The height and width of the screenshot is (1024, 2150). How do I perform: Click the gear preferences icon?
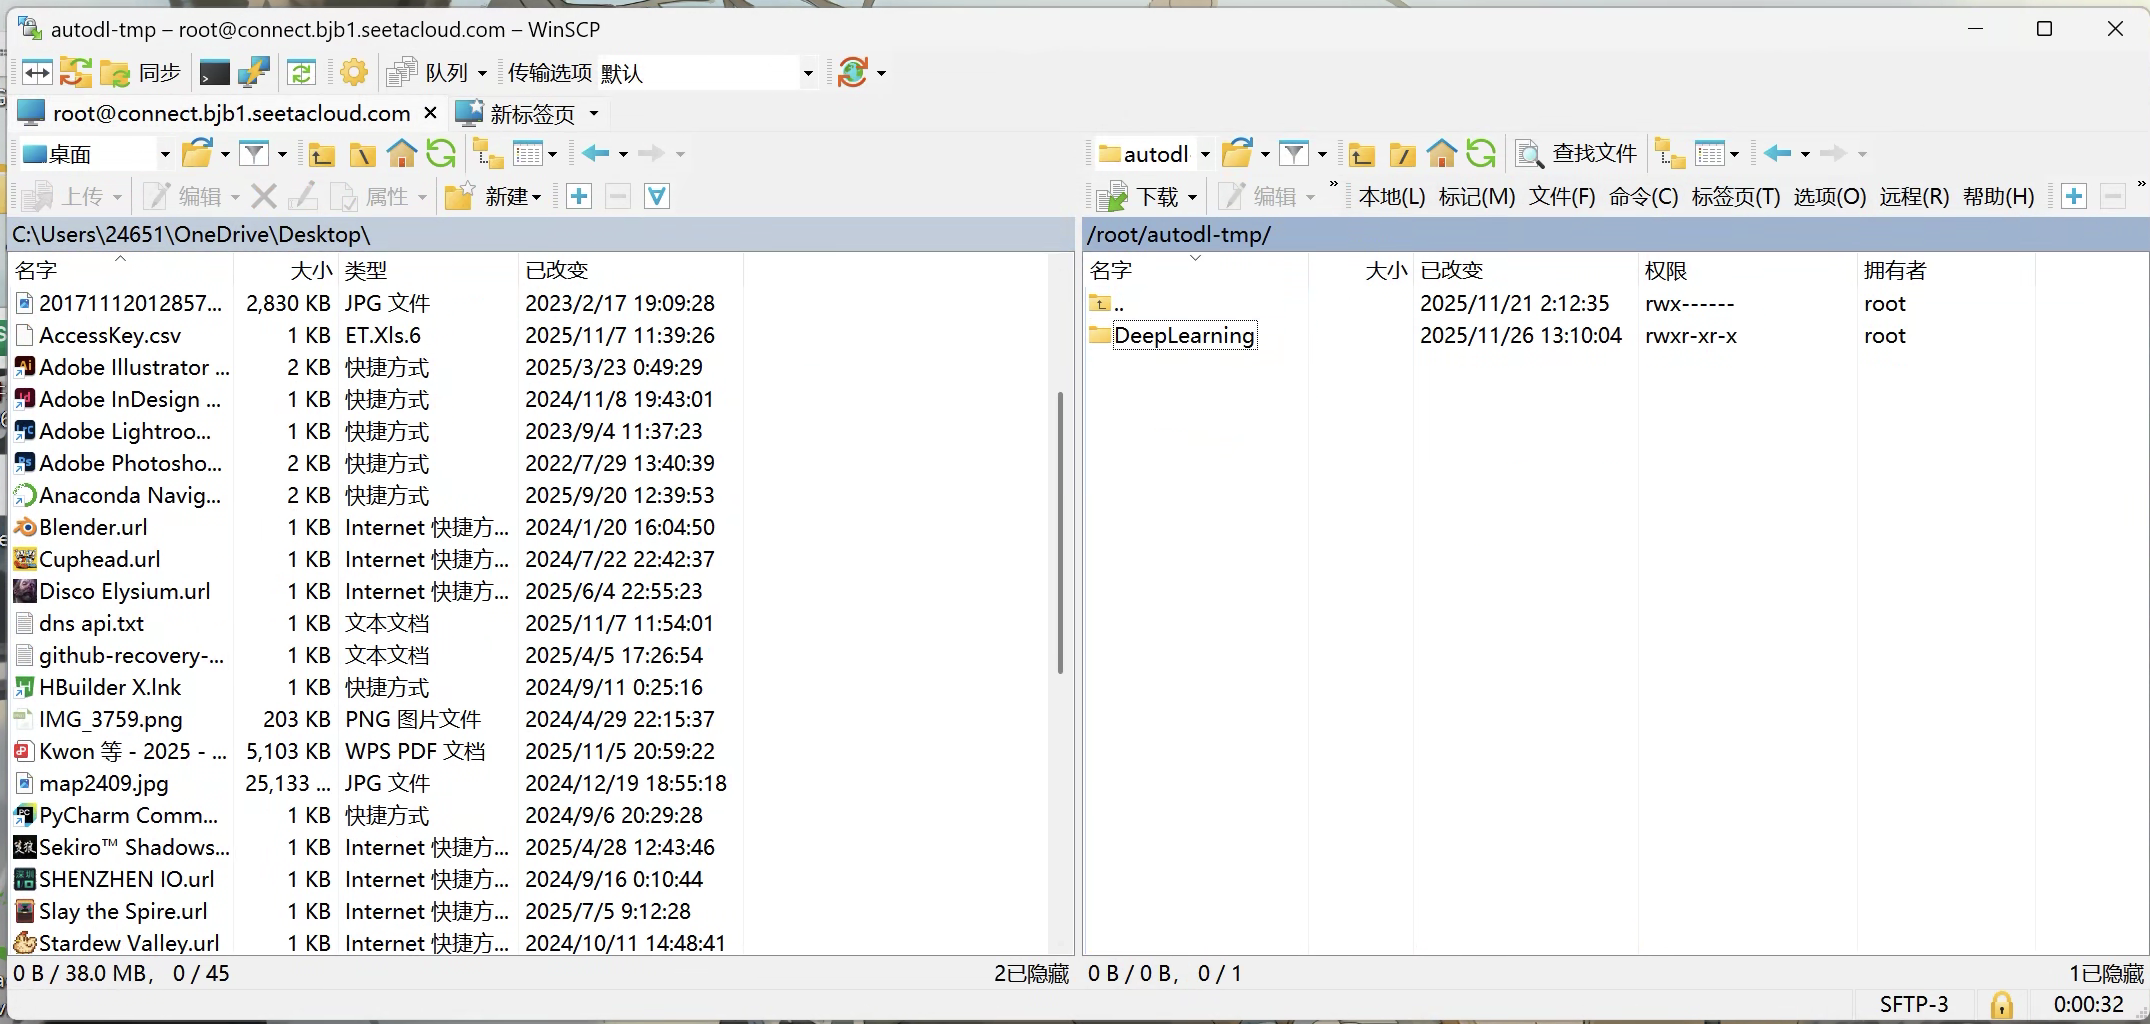(354, 73)
